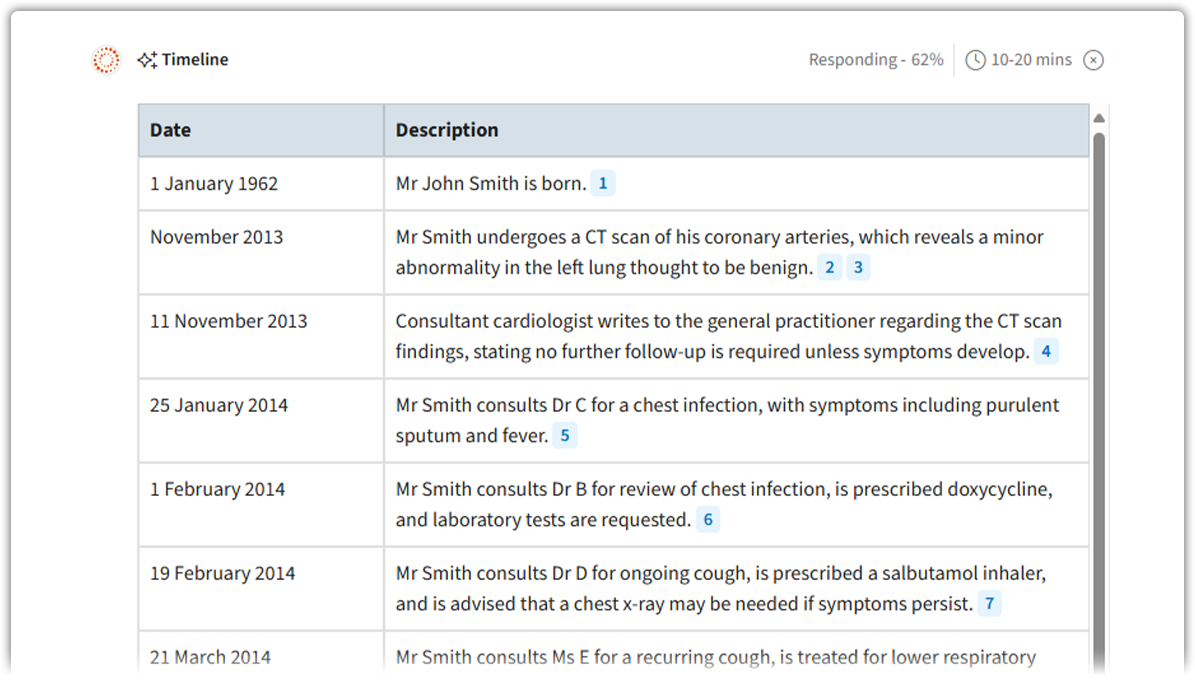Select the 11 November 2013 date cell
Viewport: 1195px width, 684px height.
[x=229, y=322]
